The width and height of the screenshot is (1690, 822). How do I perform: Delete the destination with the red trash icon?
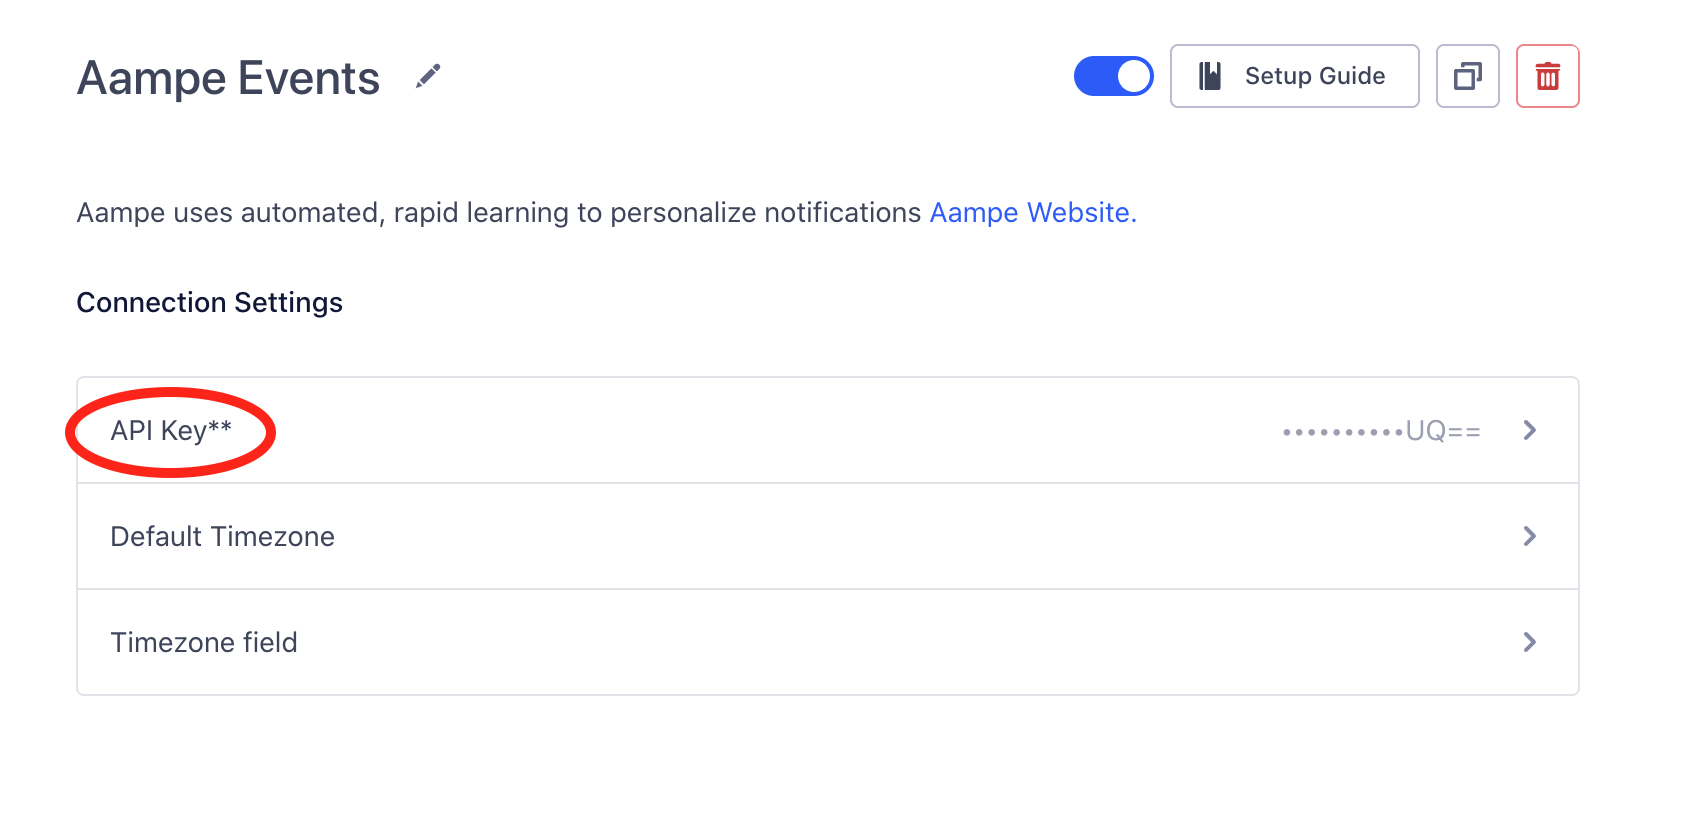(x=1547, y=76)
